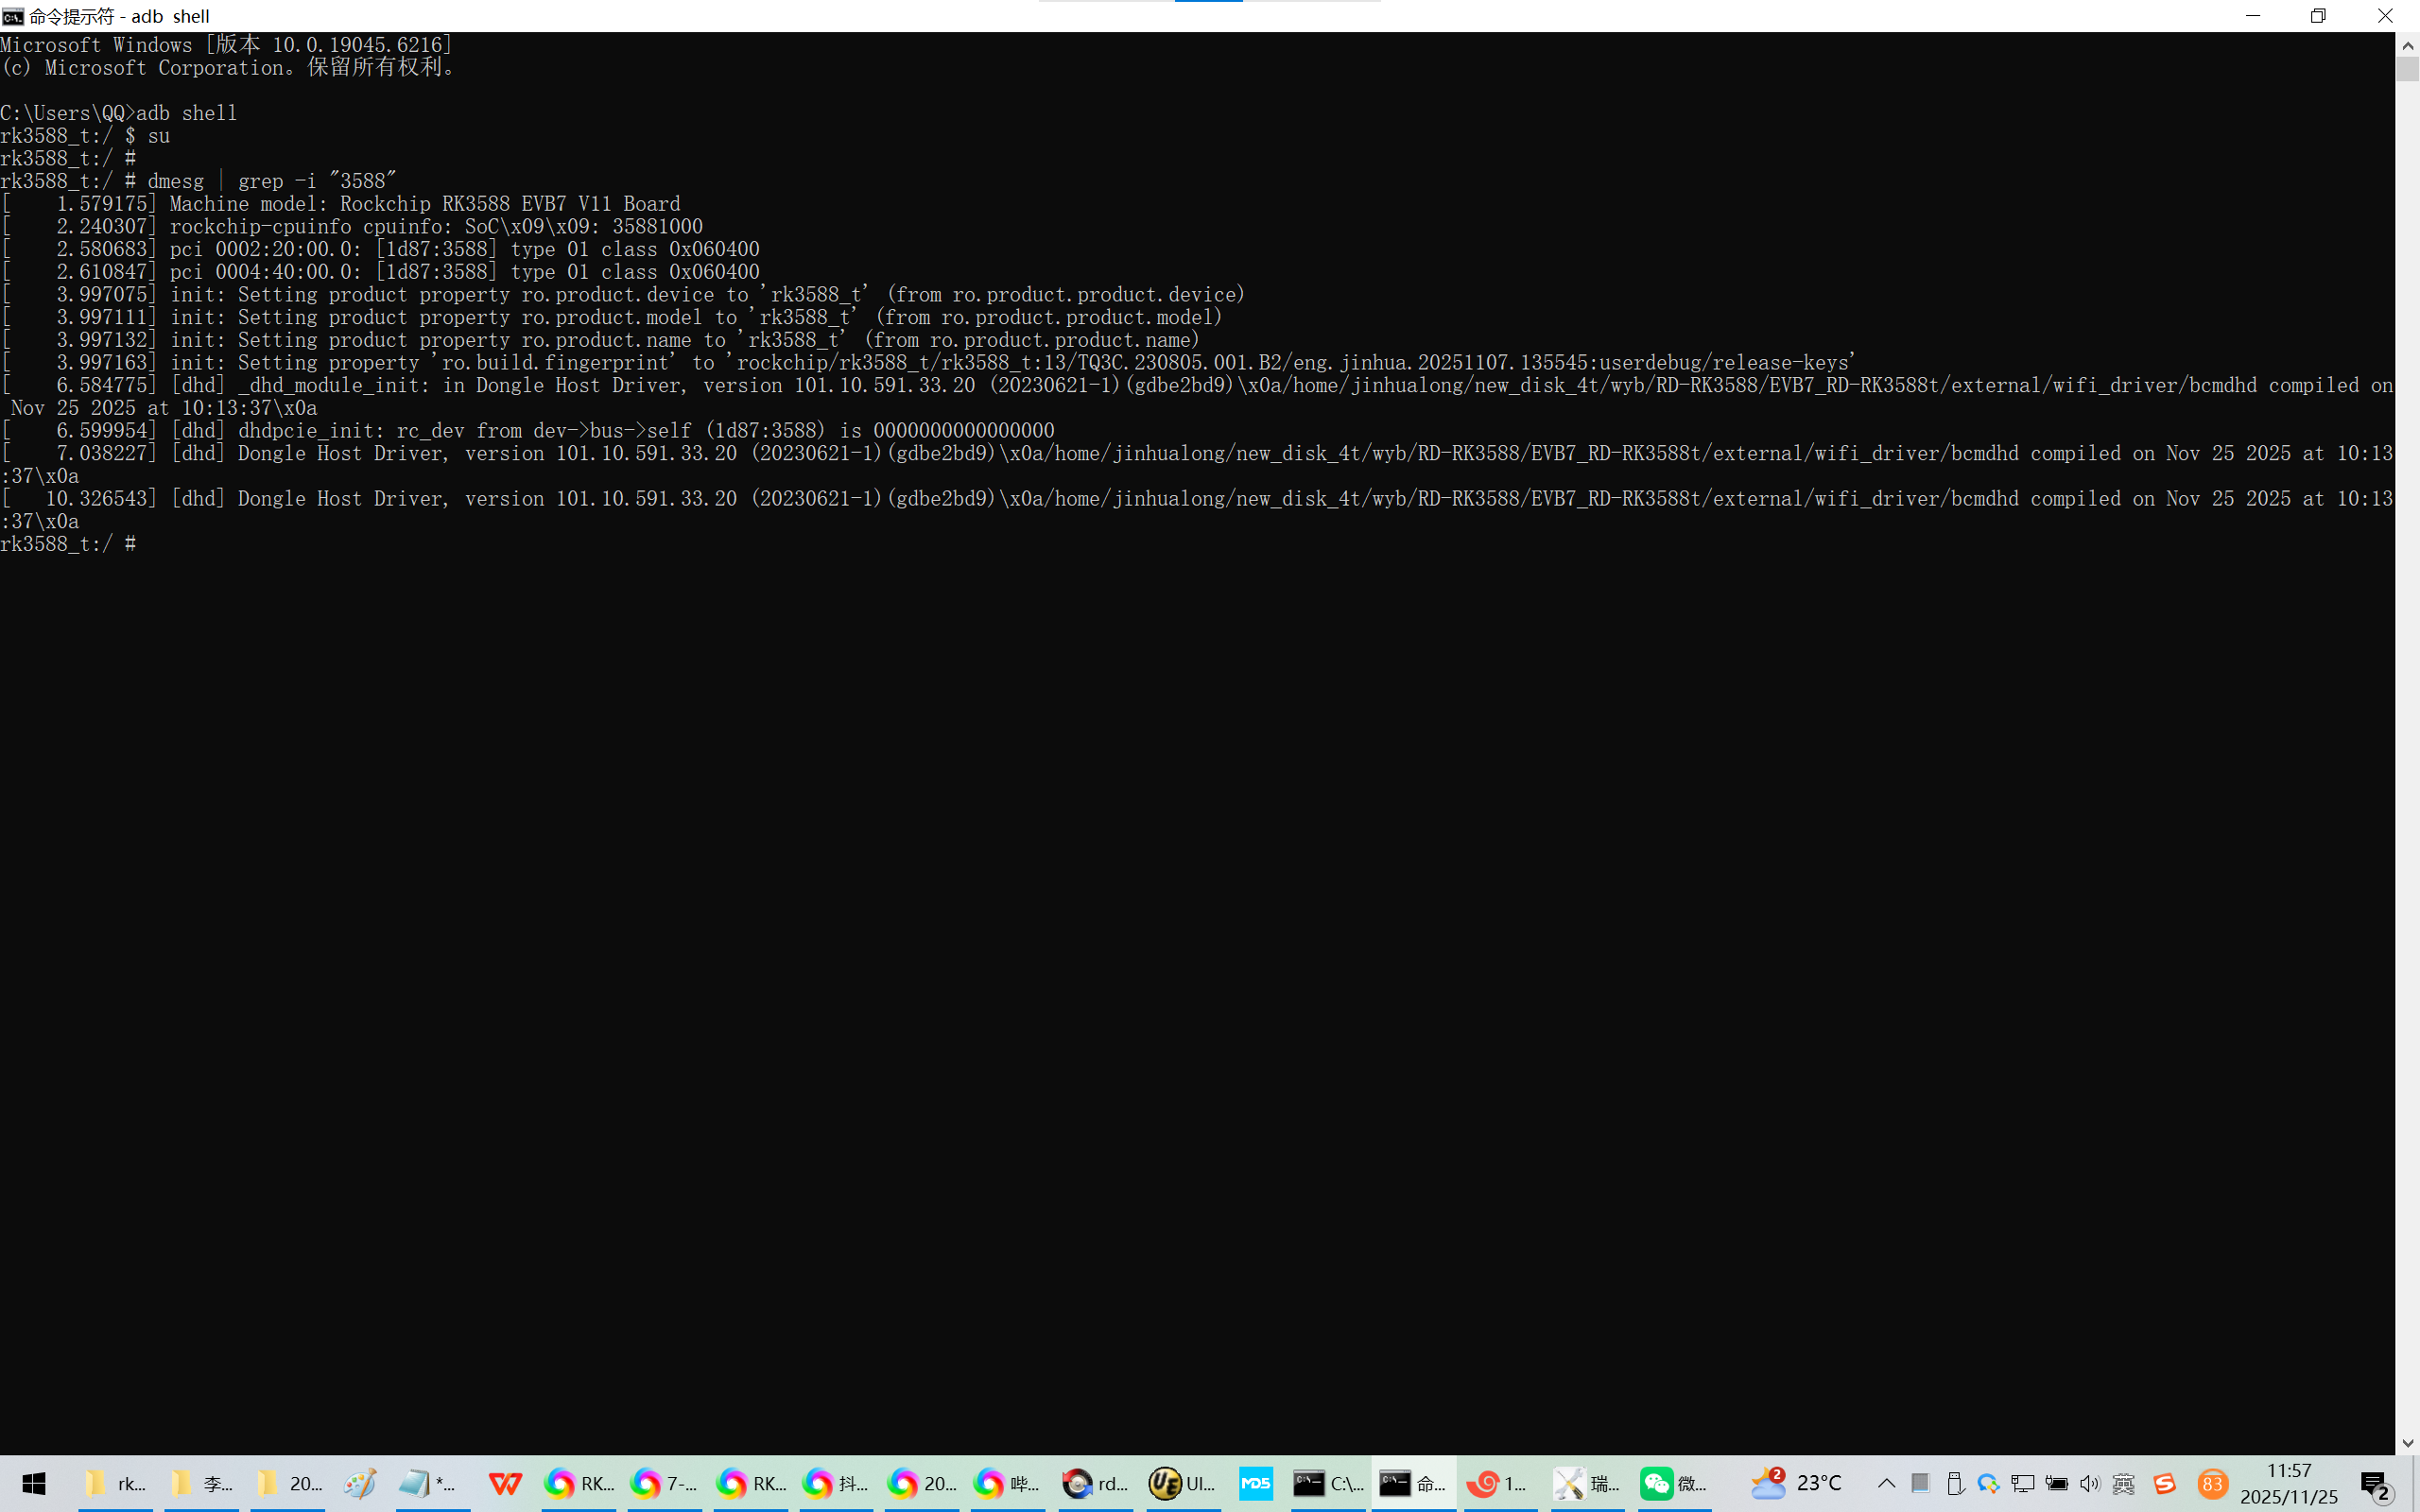
Task: Open the Paint app from taskbar
Action: (360, 1483)
